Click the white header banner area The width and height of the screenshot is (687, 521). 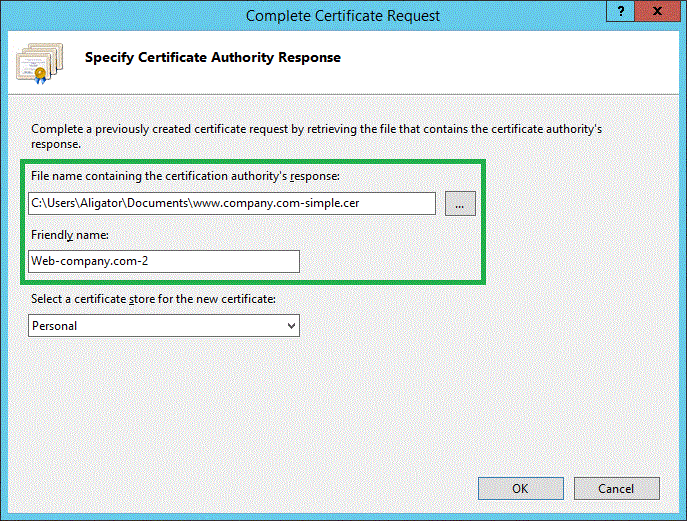[500, 62]
